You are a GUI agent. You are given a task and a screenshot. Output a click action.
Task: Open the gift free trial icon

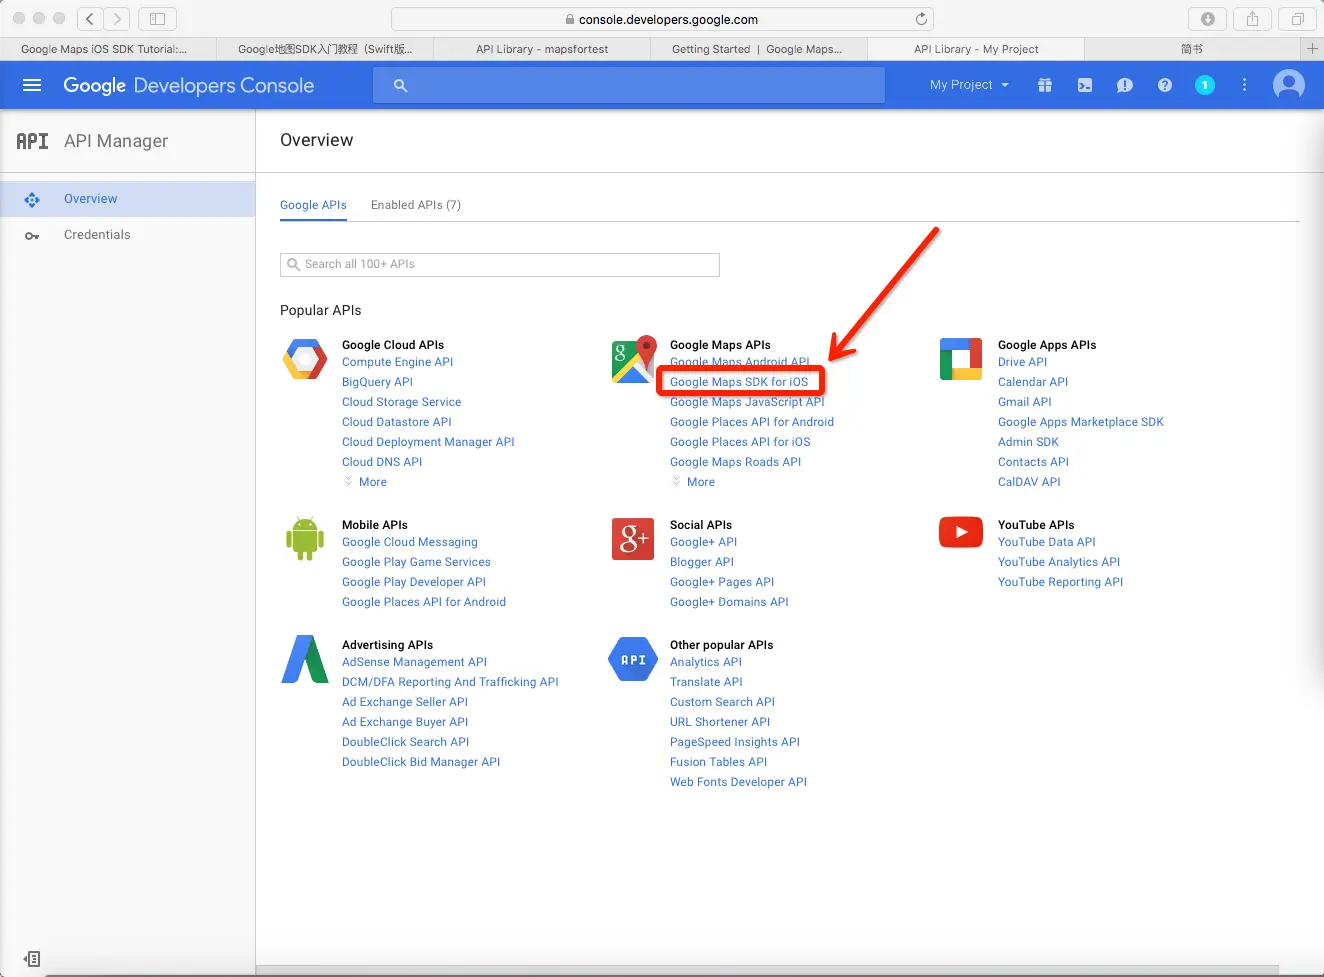click(x=1045, y=85)
